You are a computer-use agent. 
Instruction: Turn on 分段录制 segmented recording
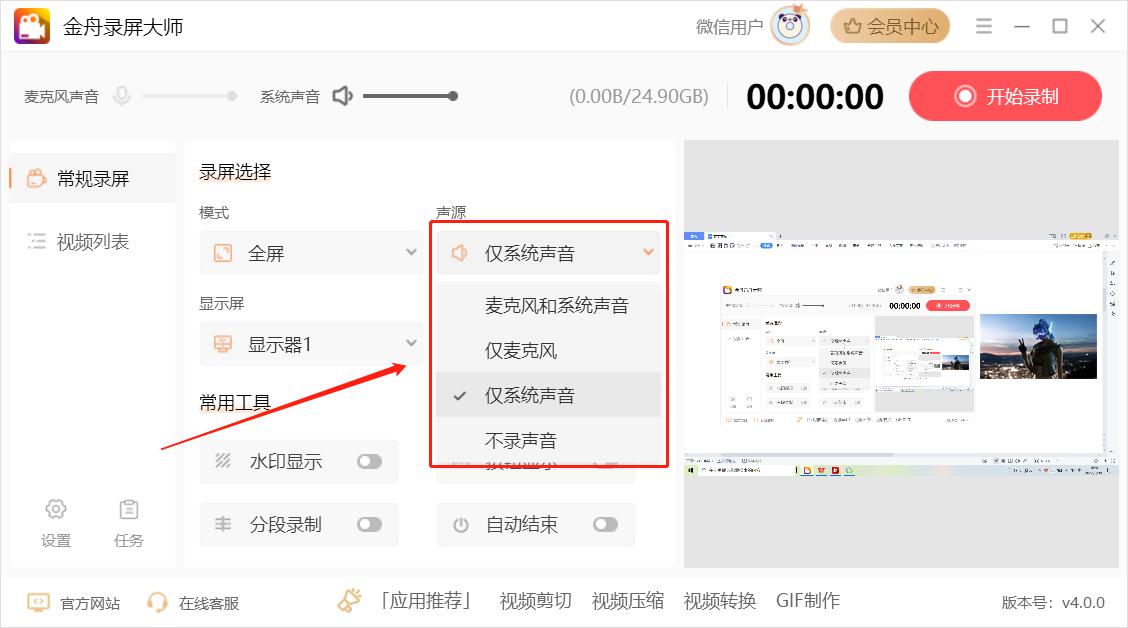pyautogui.click(x=369, y=524)
